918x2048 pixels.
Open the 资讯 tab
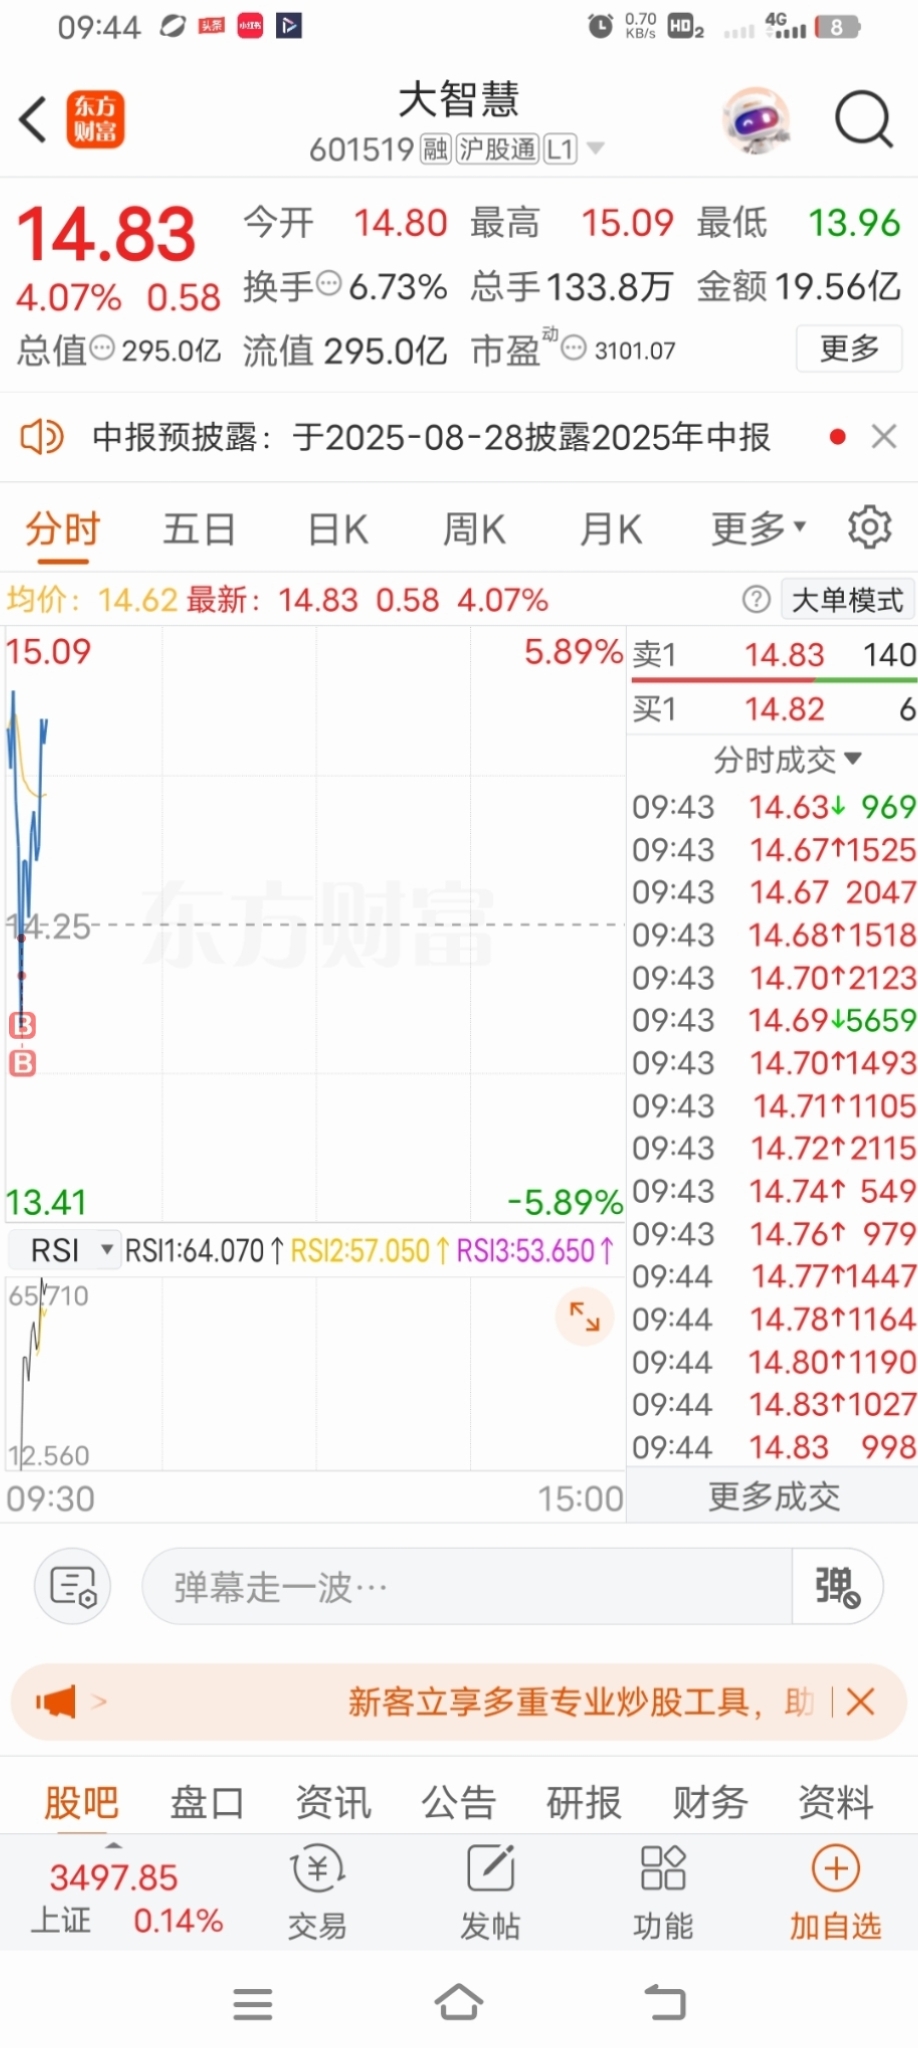pyautogui.click(x=333, y=1802)
